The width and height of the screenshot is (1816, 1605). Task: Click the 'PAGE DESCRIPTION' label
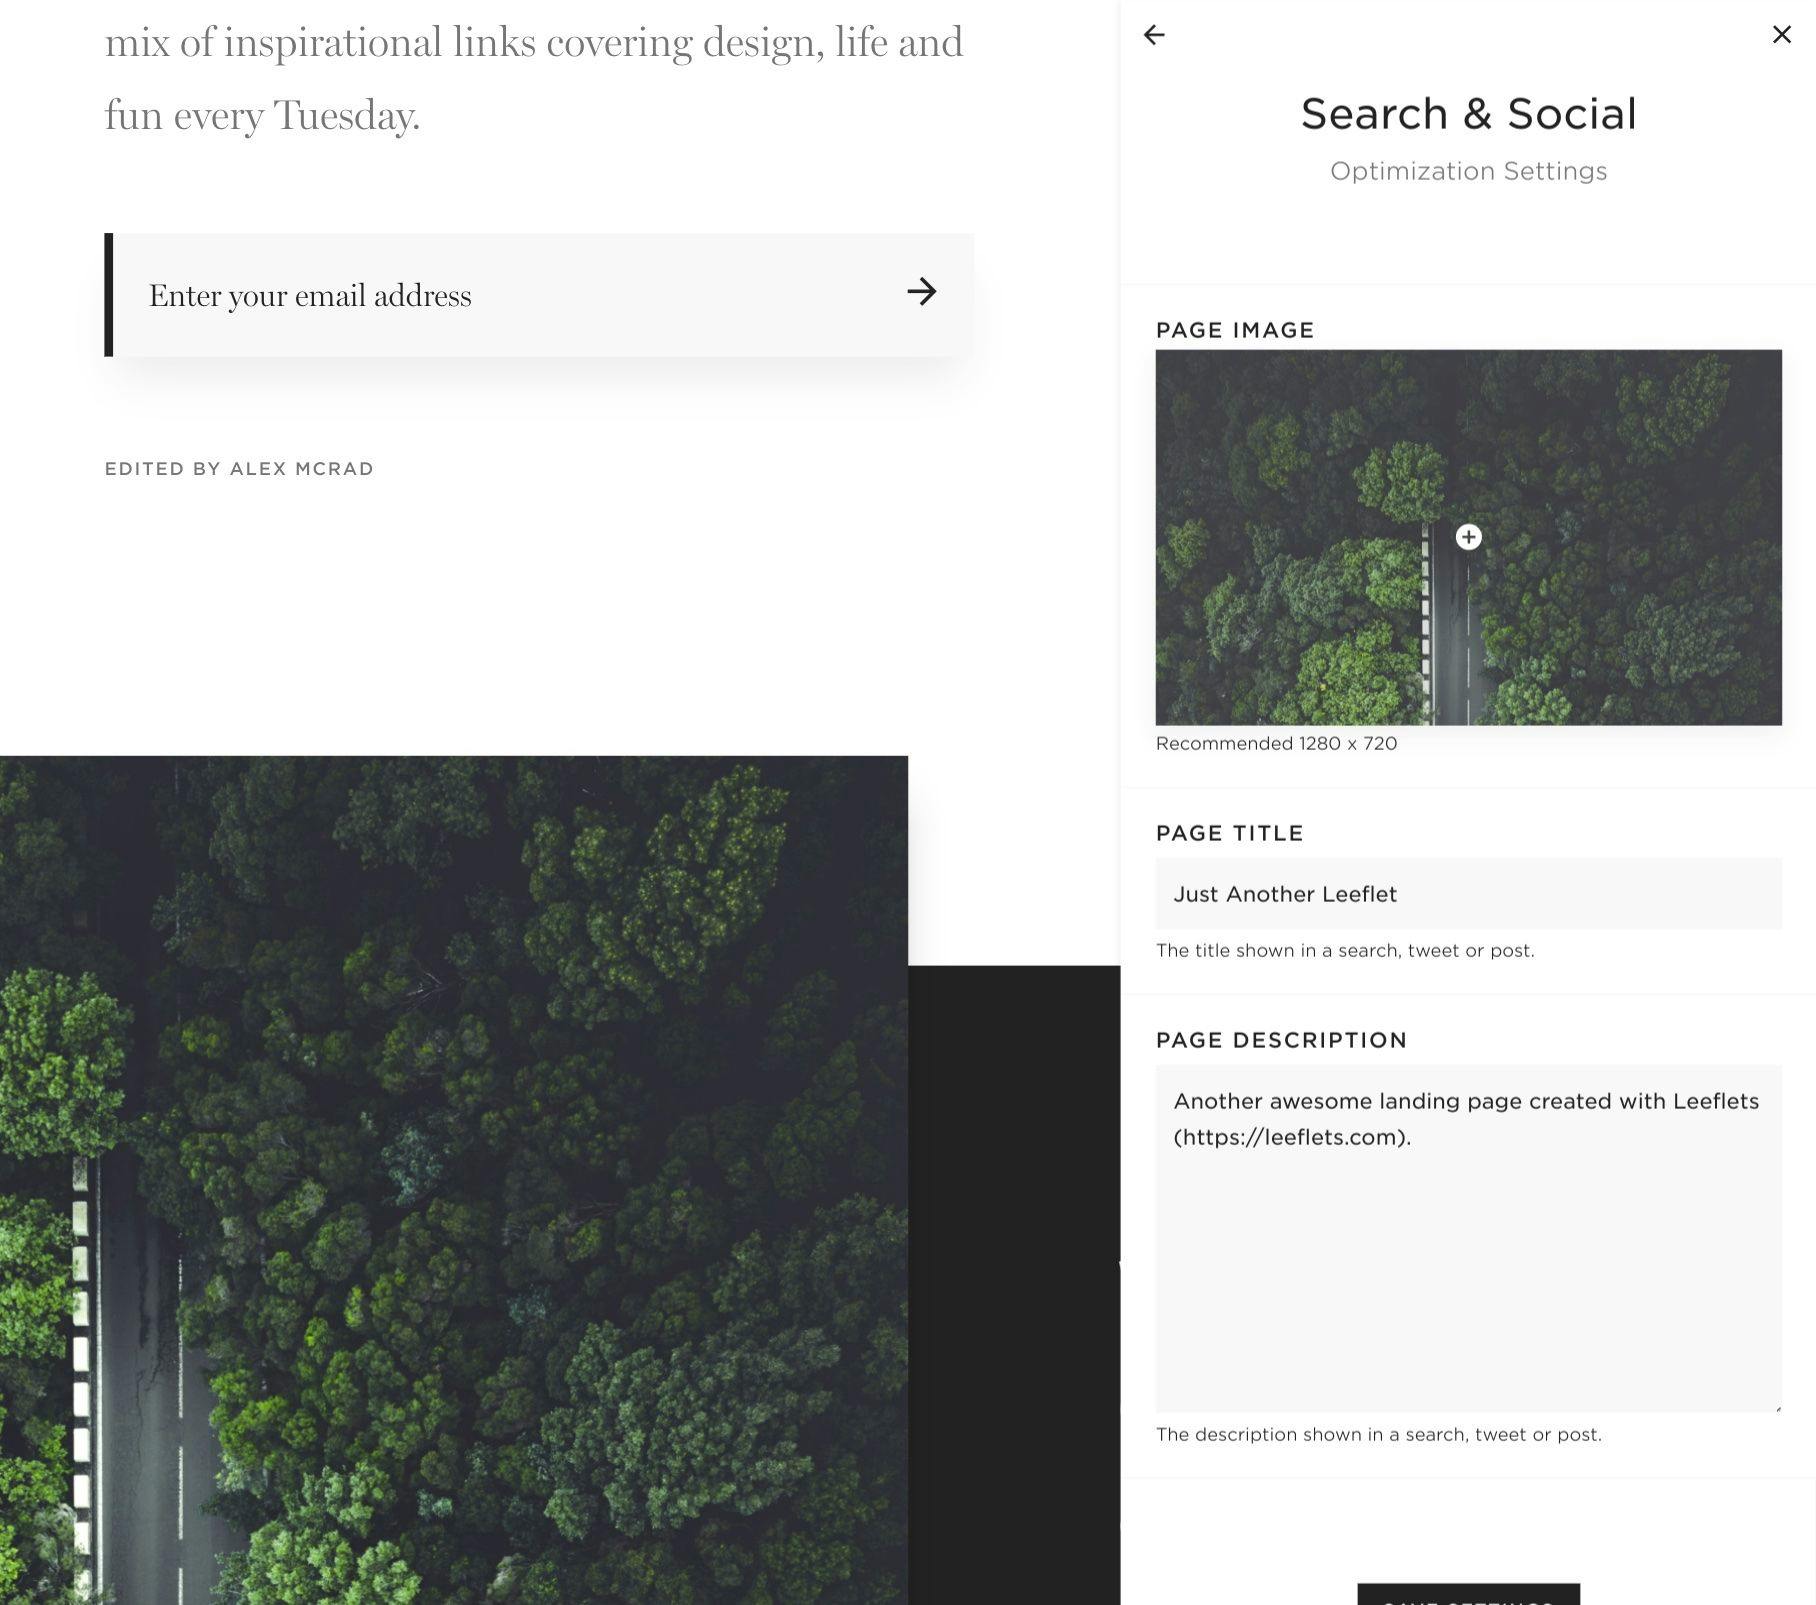(1281, 1040)
